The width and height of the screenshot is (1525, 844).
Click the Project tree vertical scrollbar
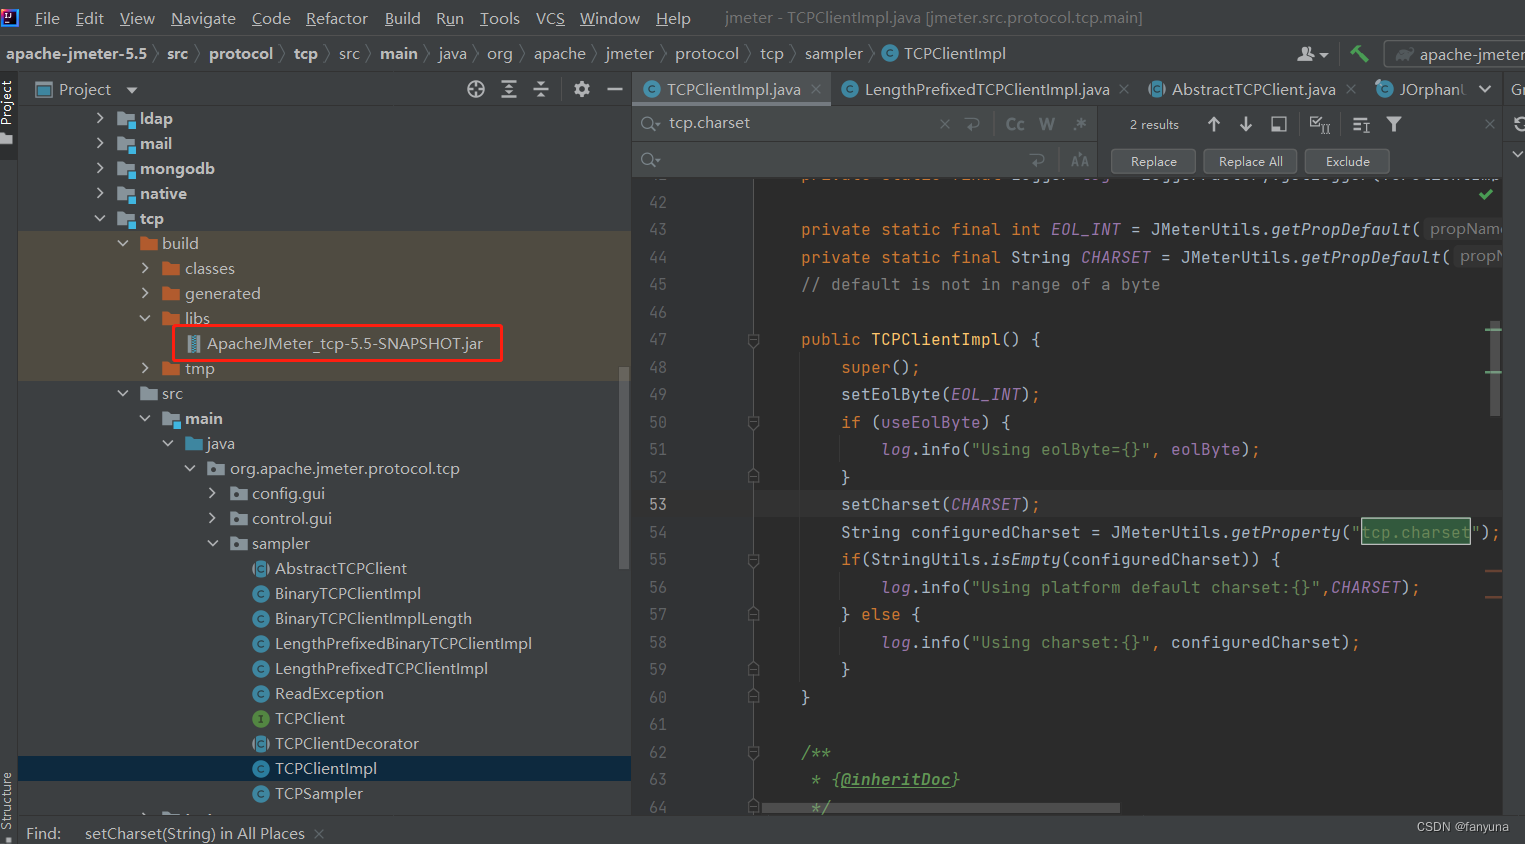click(x=625, y=468)
